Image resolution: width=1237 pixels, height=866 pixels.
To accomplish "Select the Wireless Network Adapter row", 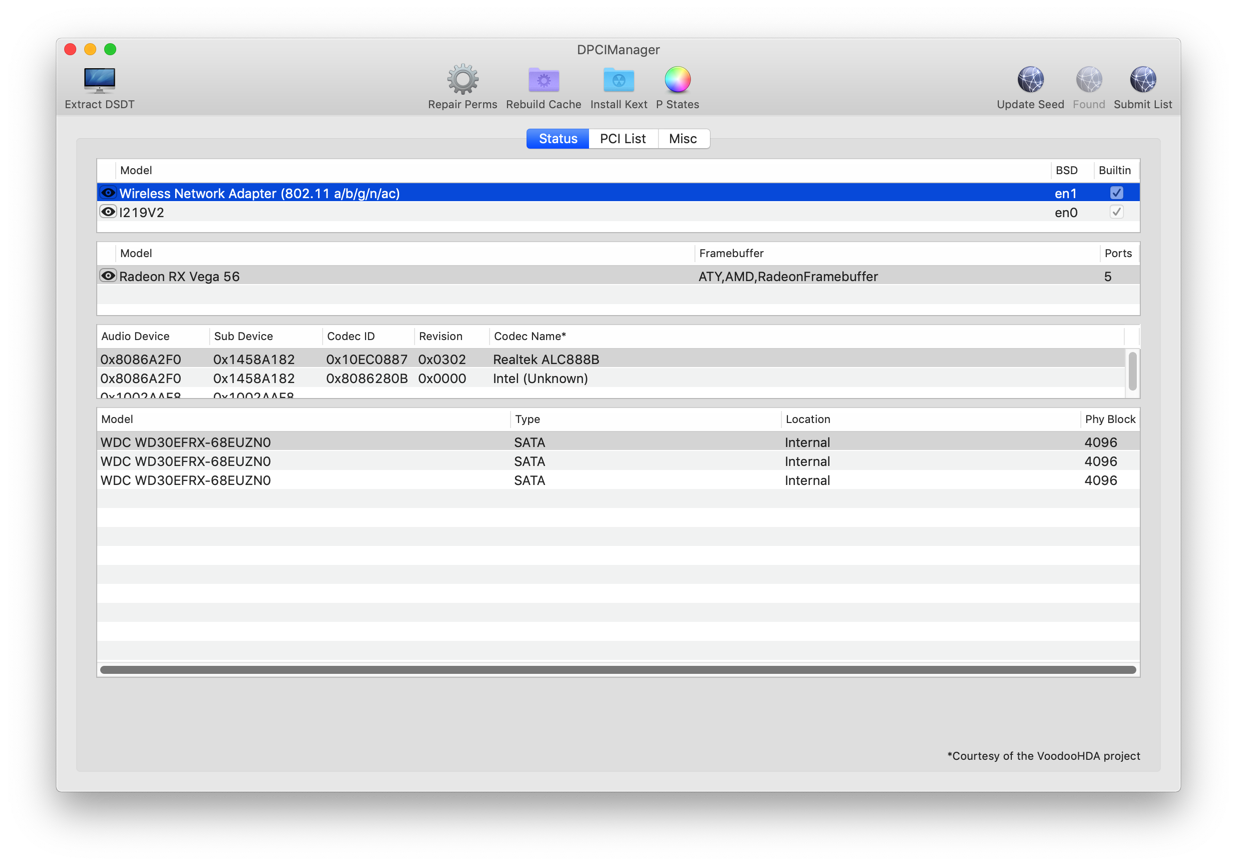I will [618, 193].
